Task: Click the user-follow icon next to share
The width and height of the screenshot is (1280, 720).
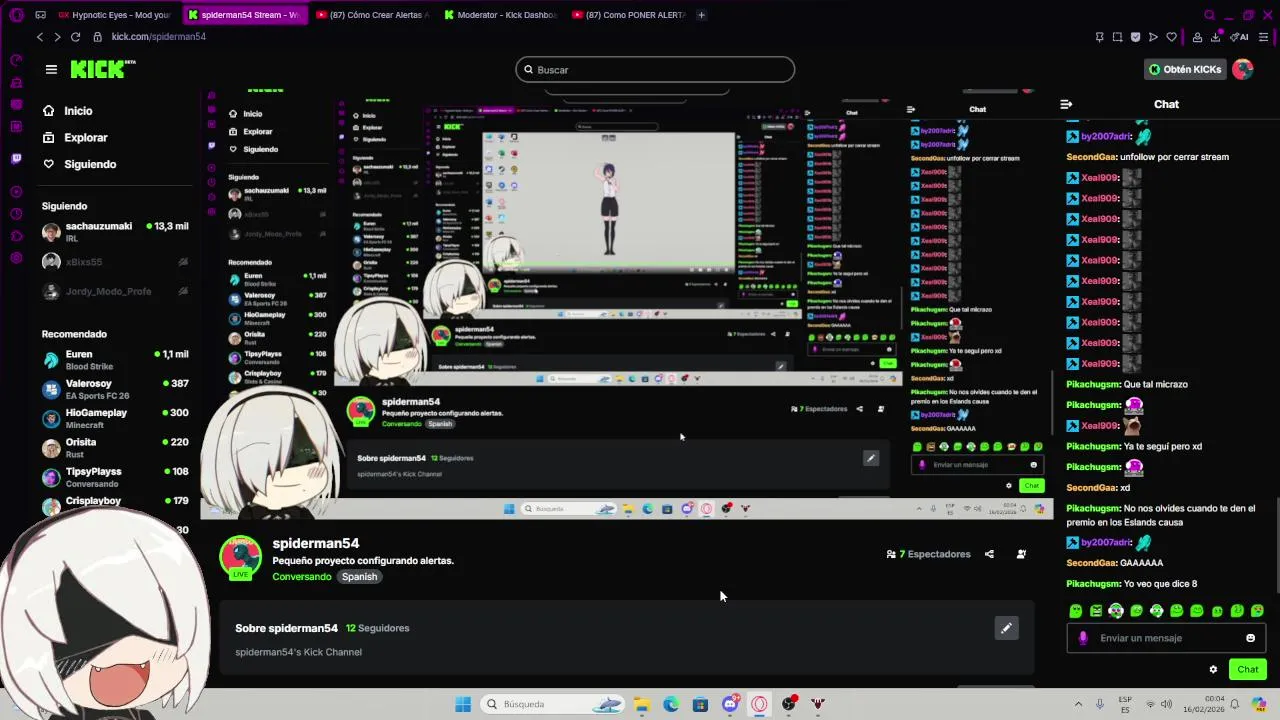Action: 1021,554
